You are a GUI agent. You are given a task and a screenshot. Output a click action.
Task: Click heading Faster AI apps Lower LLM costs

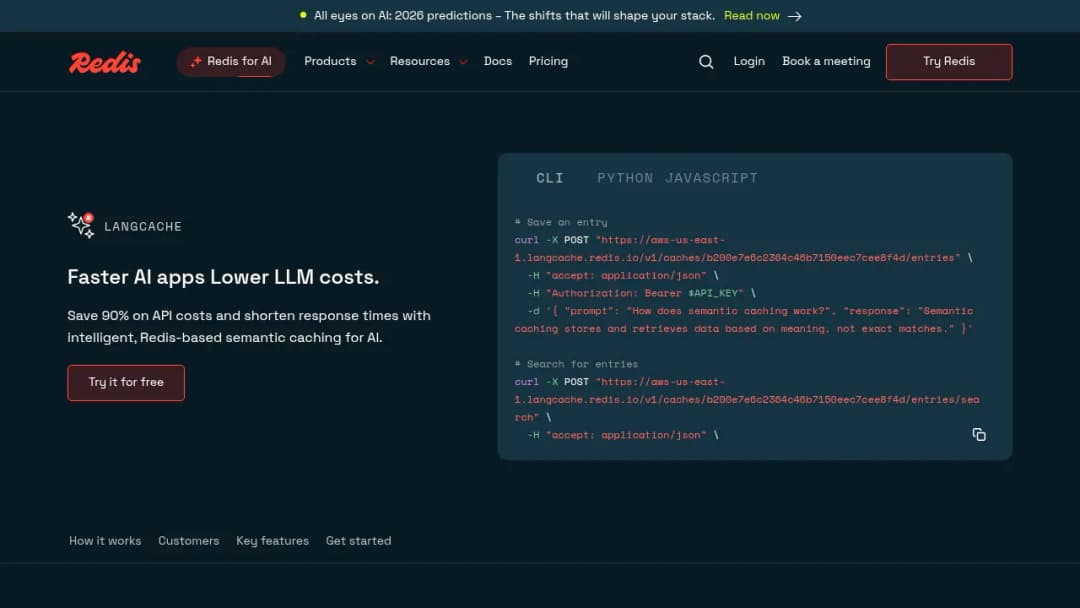[223, 277]
